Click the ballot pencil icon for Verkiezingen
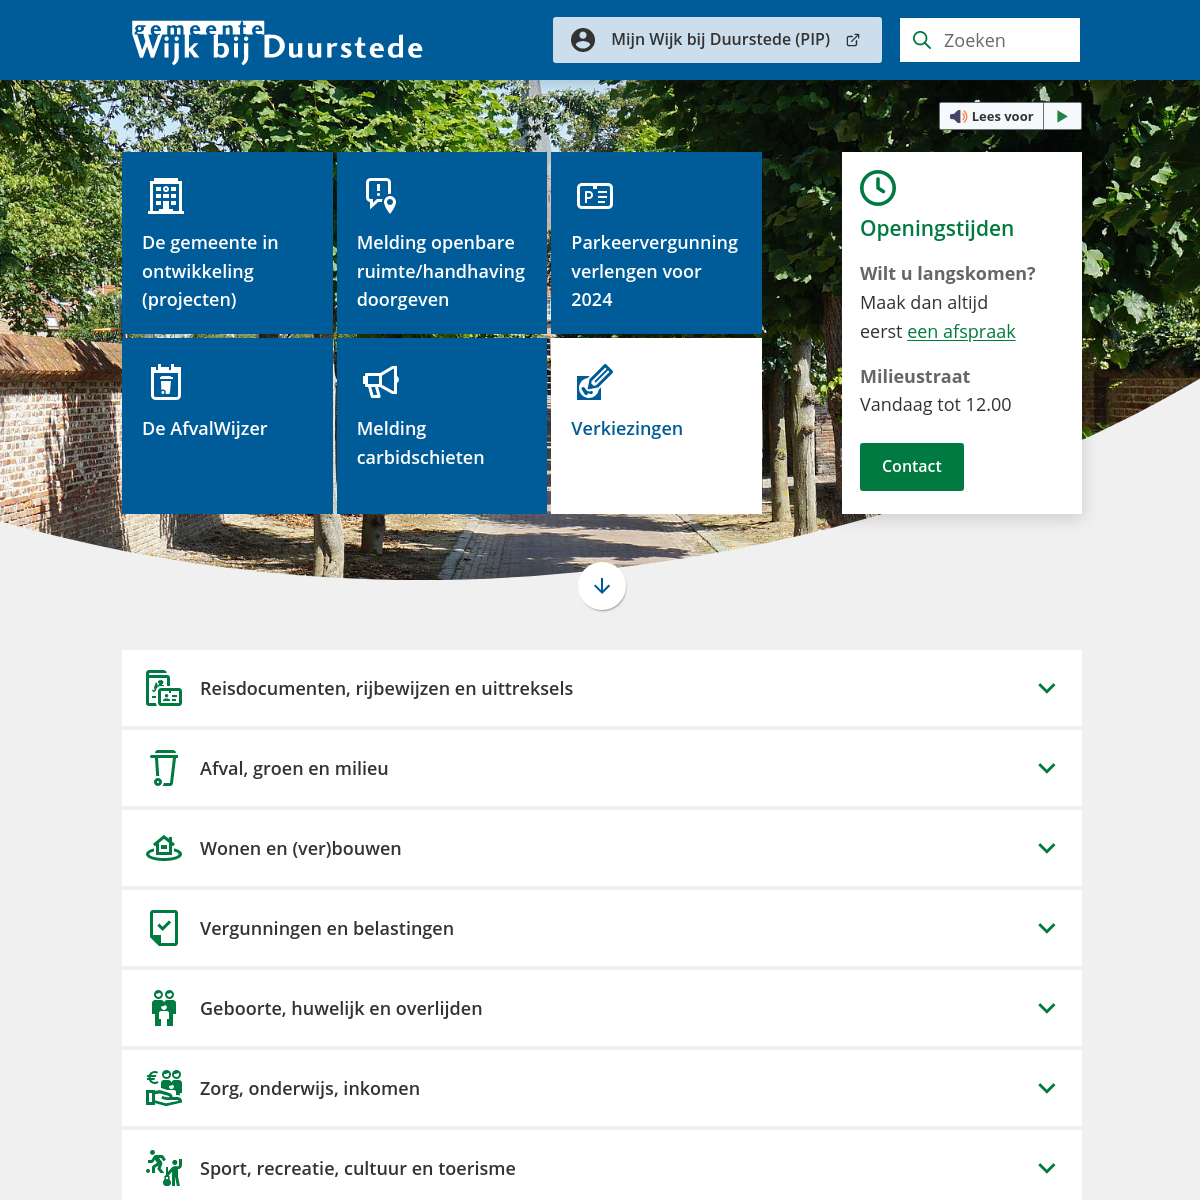The width and height of the screenshot is (1200, 1200). (x=594, y=382)
